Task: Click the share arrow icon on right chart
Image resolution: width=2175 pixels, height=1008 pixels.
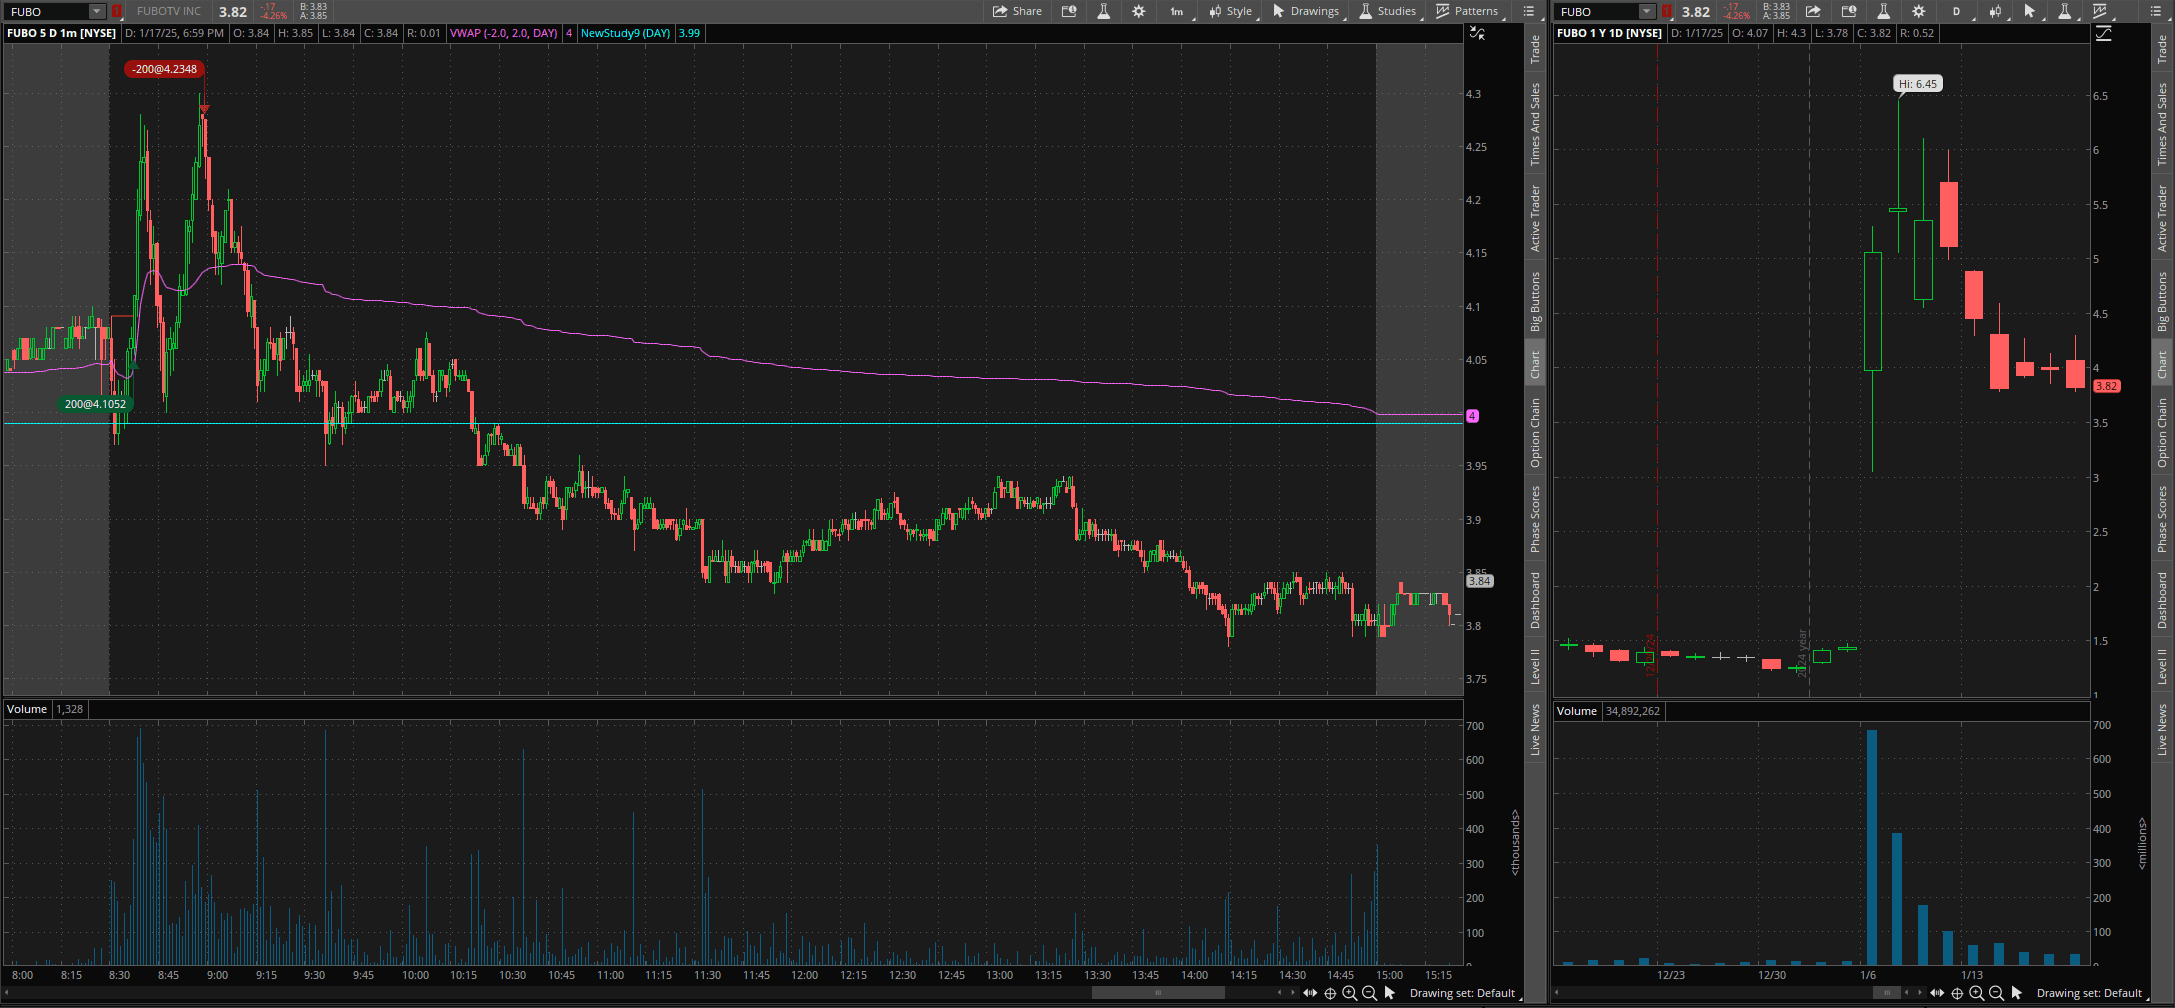Action: (x=1813, y=11)
